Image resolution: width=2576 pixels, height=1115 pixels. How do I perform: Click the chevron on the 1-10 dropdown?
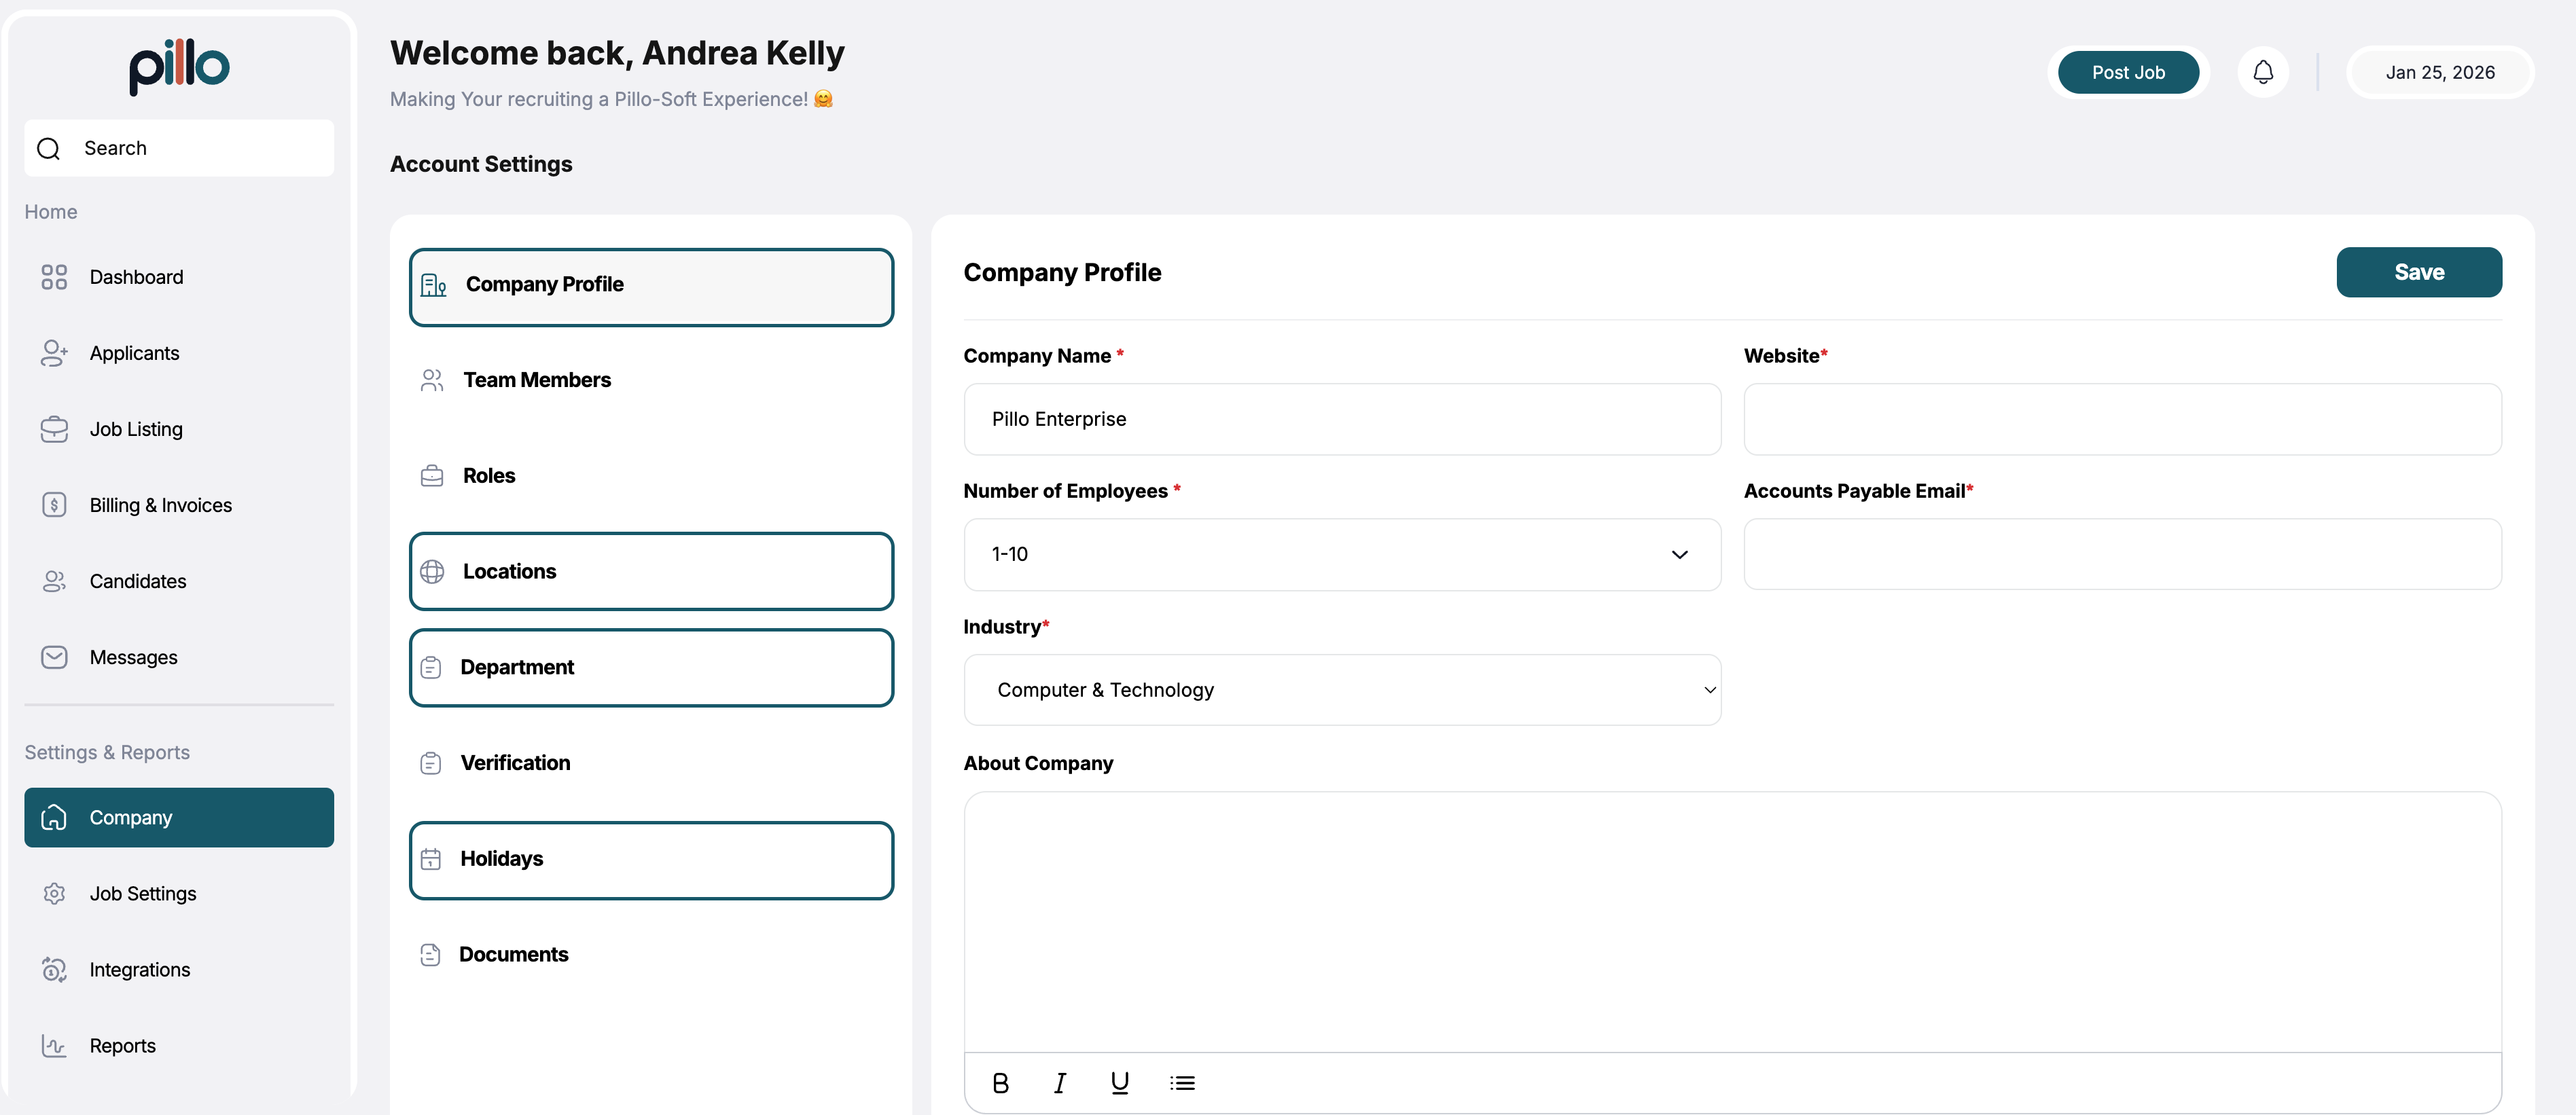(1679, 554)
